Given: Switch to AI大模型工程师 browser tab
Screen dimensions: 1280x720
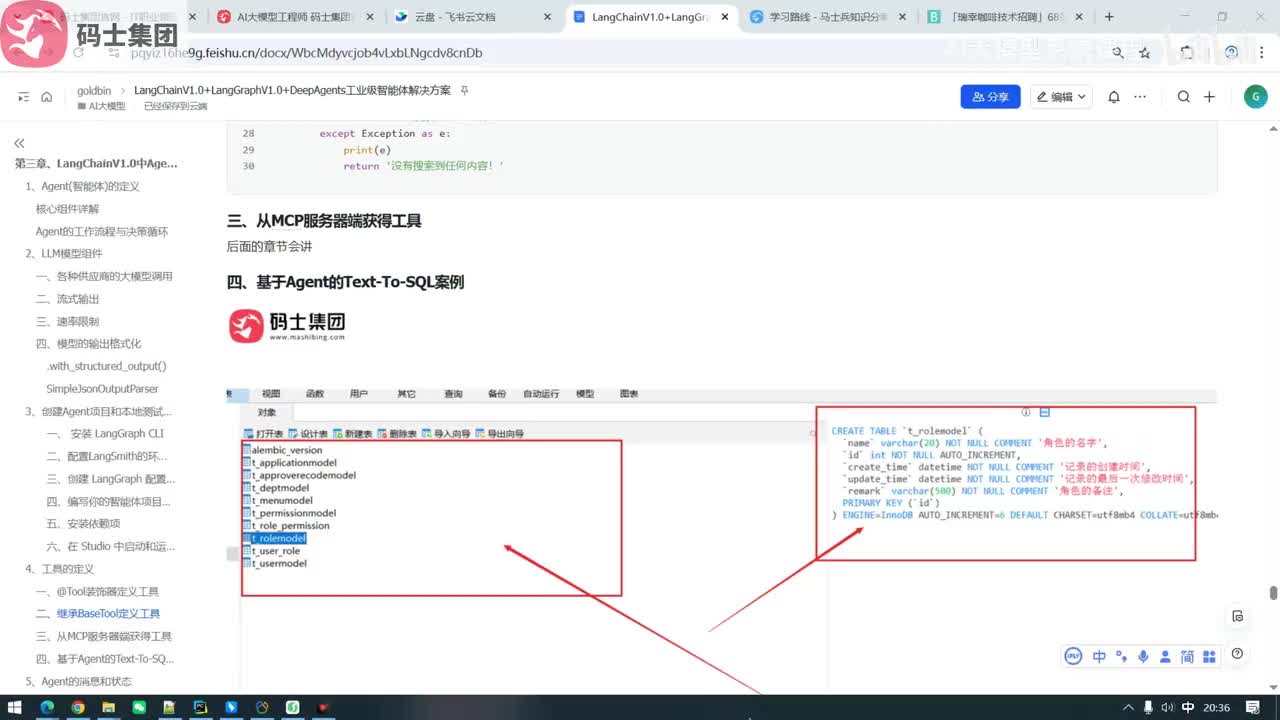Looking at the screenshot, I should coord(295,17).
